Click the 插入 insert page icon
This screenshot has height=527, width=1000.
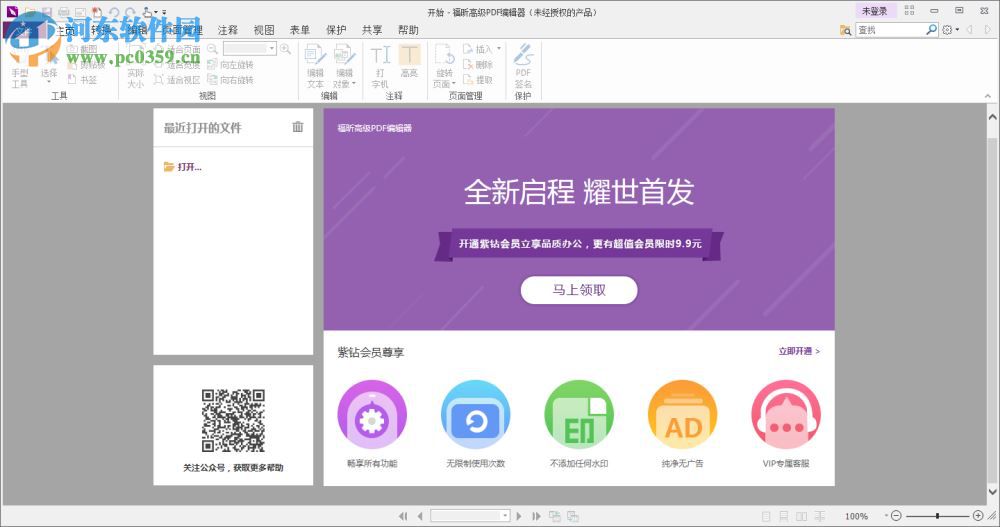tap(468, 49)
